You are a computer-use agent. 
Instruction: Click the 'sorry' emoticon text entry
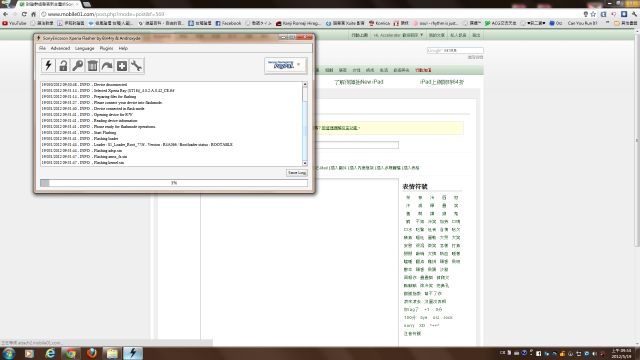409,326
